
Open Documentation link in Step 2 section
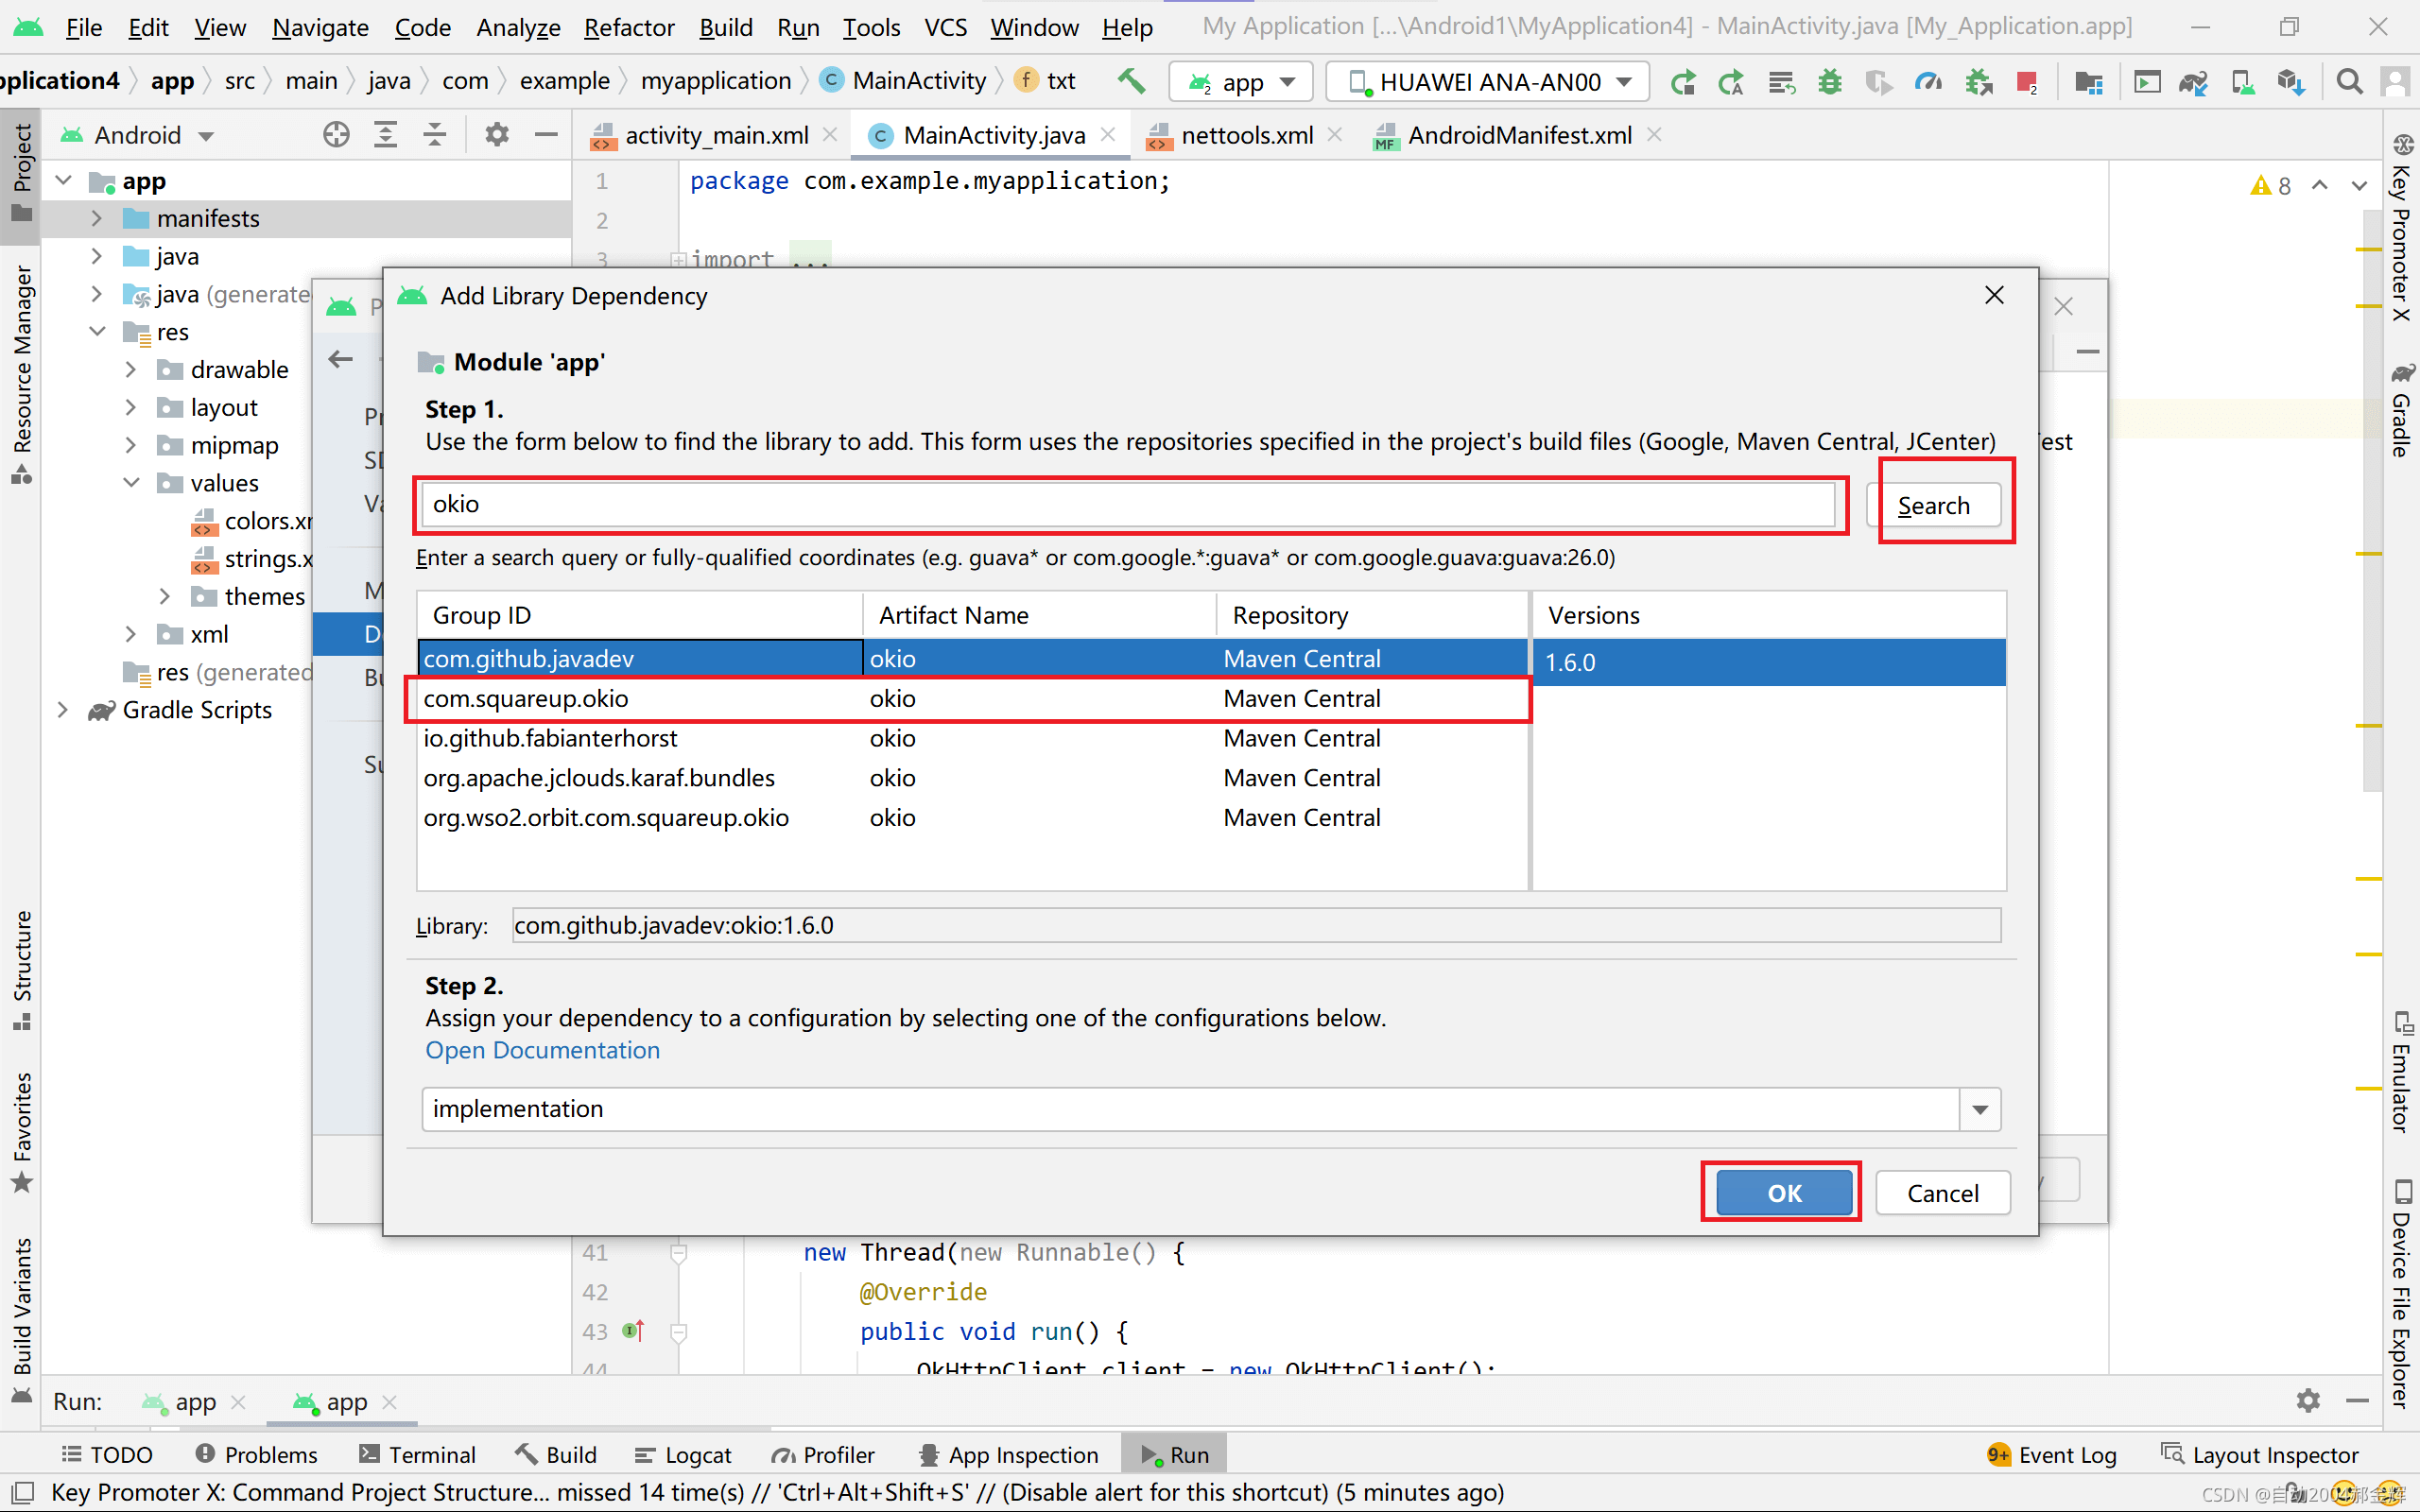[542, 1049]
